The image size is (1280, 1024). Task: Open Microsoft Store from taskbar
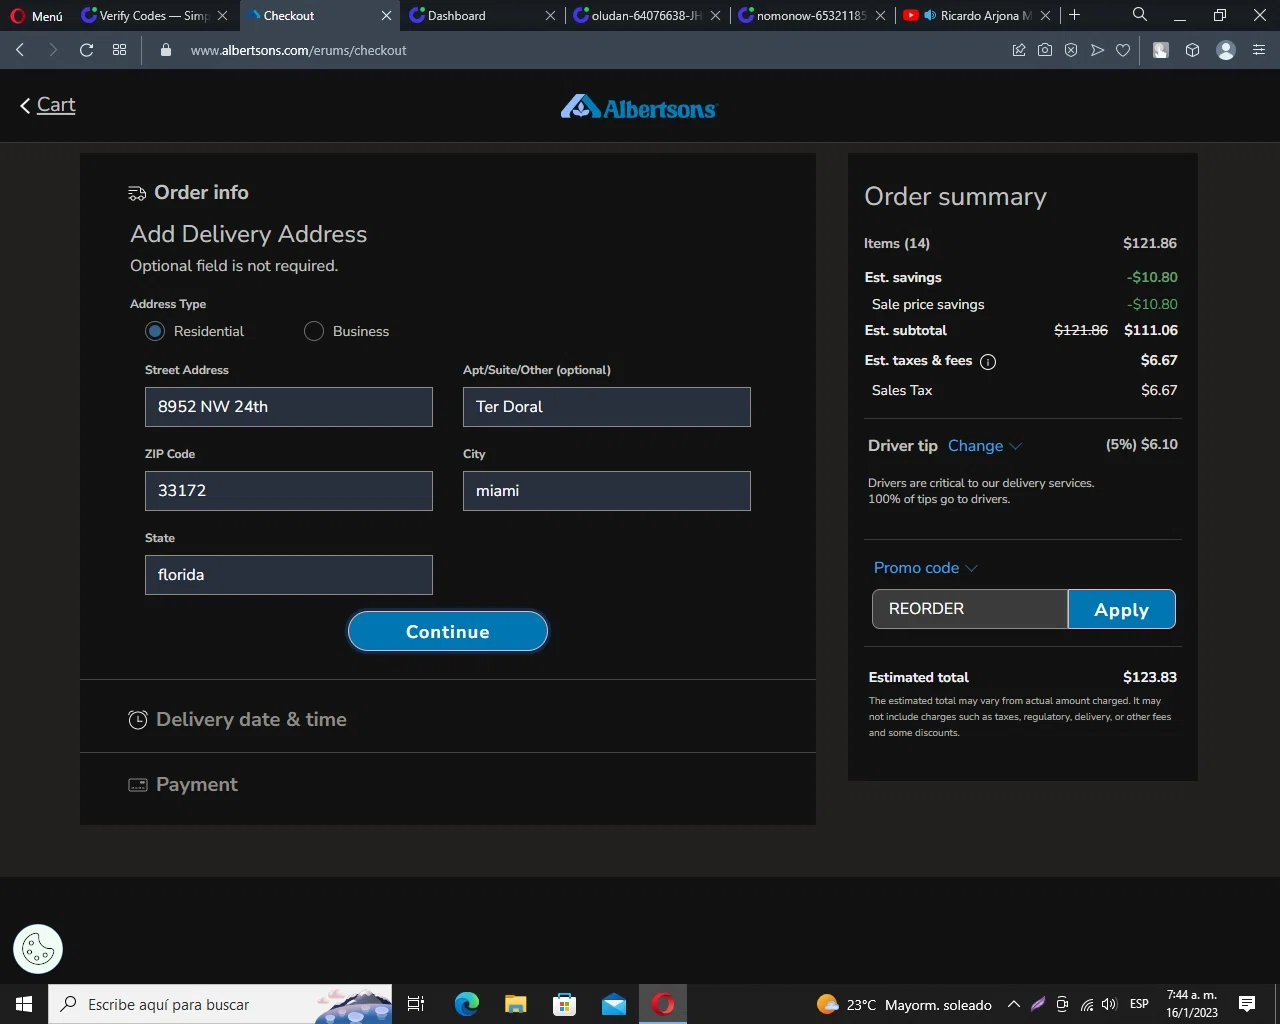(565, 1004)
